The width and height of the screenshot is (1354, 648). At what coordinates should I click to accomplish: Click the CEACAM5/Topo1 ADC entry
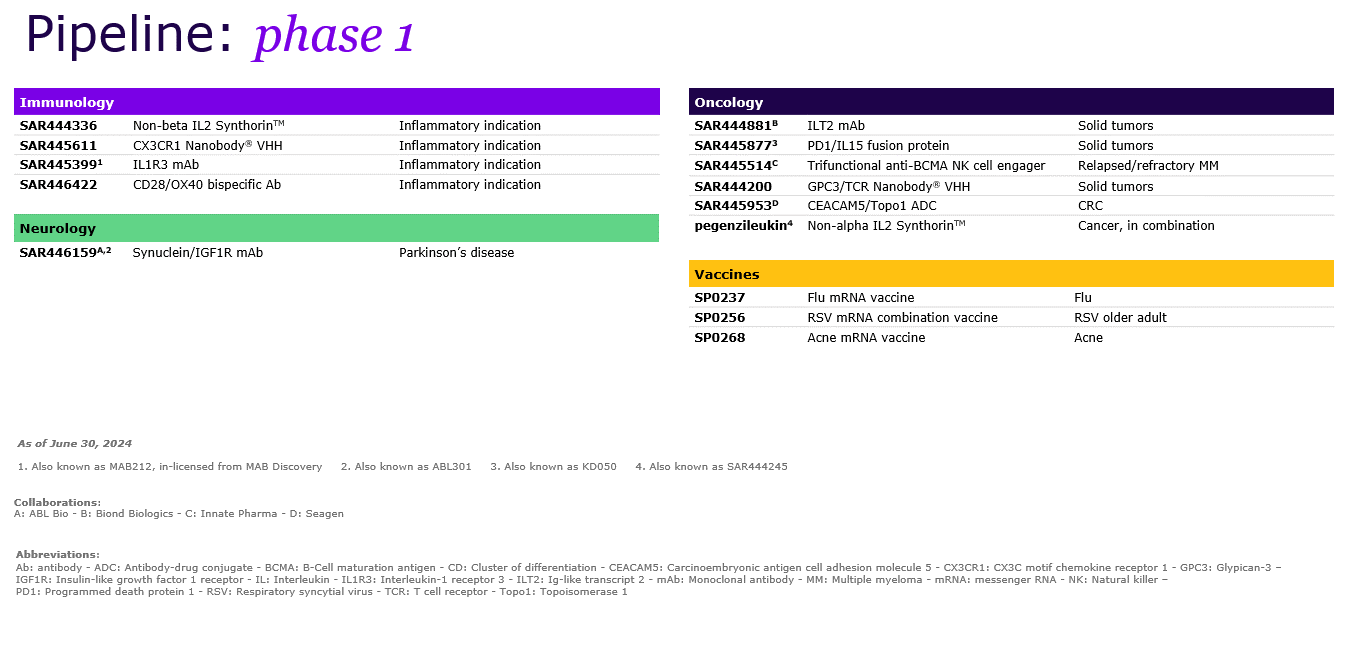870,206
